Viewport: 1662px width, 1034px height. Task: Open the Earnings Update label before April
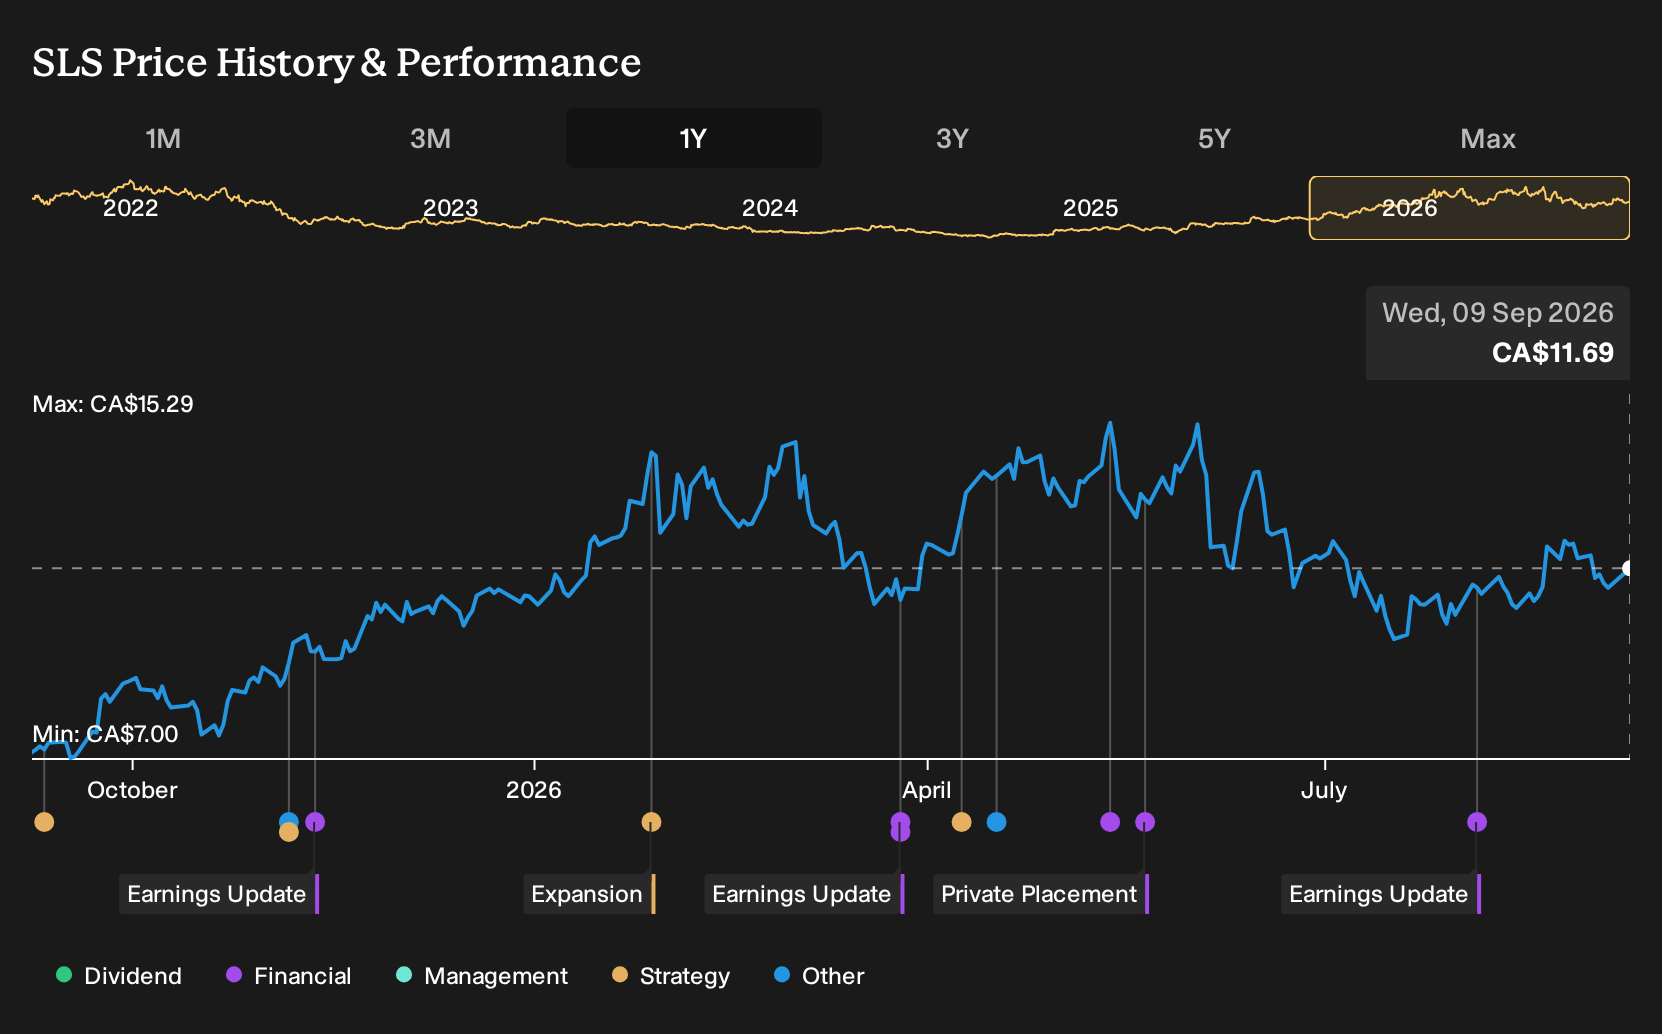pyautogui.click(x=804, y=894)
